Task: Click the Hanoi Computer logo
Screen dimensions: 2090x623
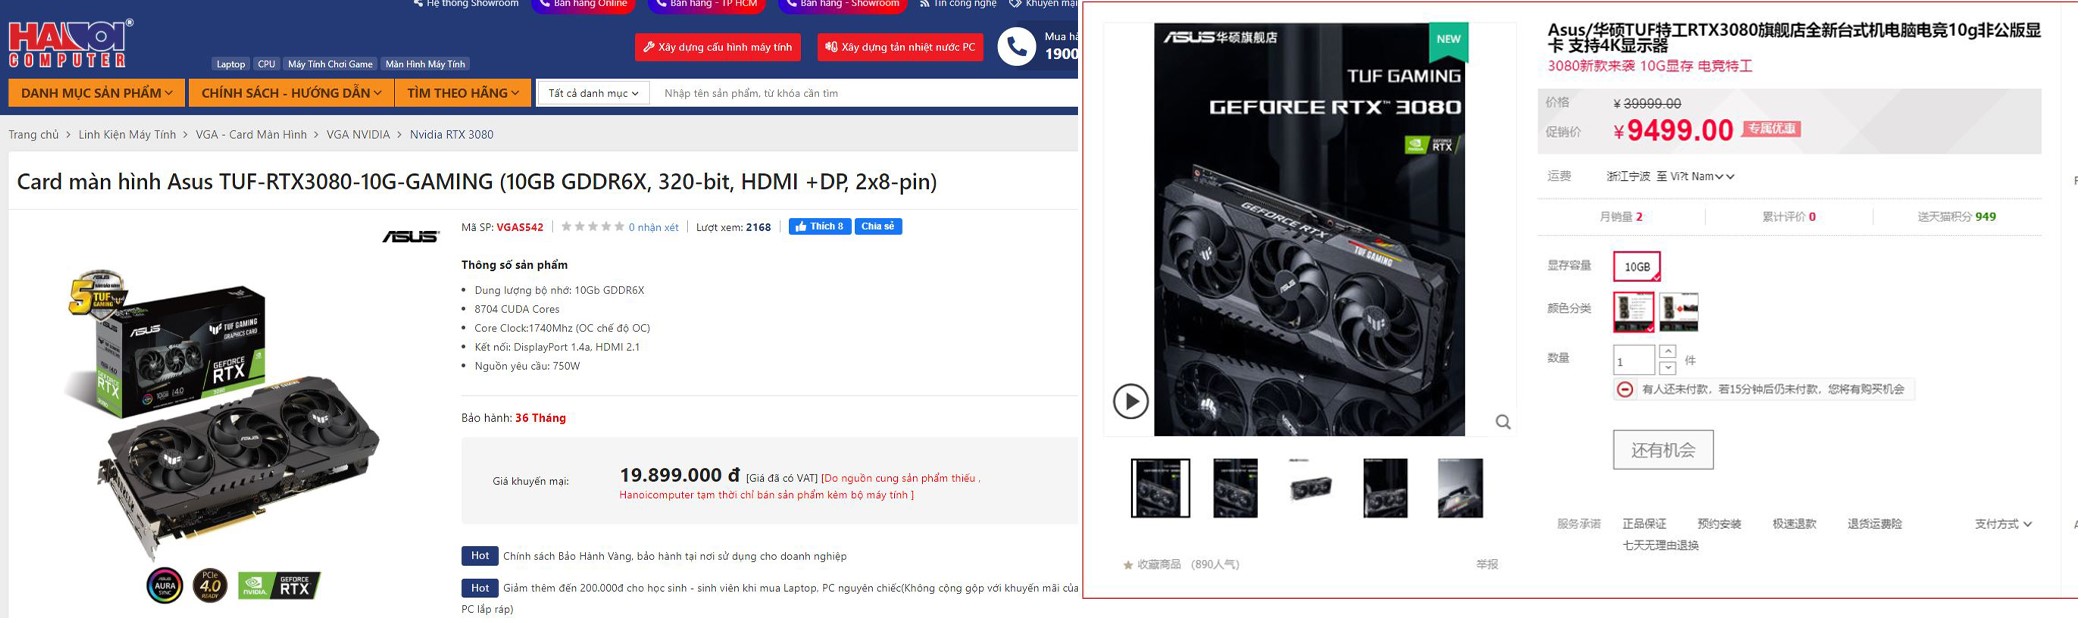Action: 70,42
